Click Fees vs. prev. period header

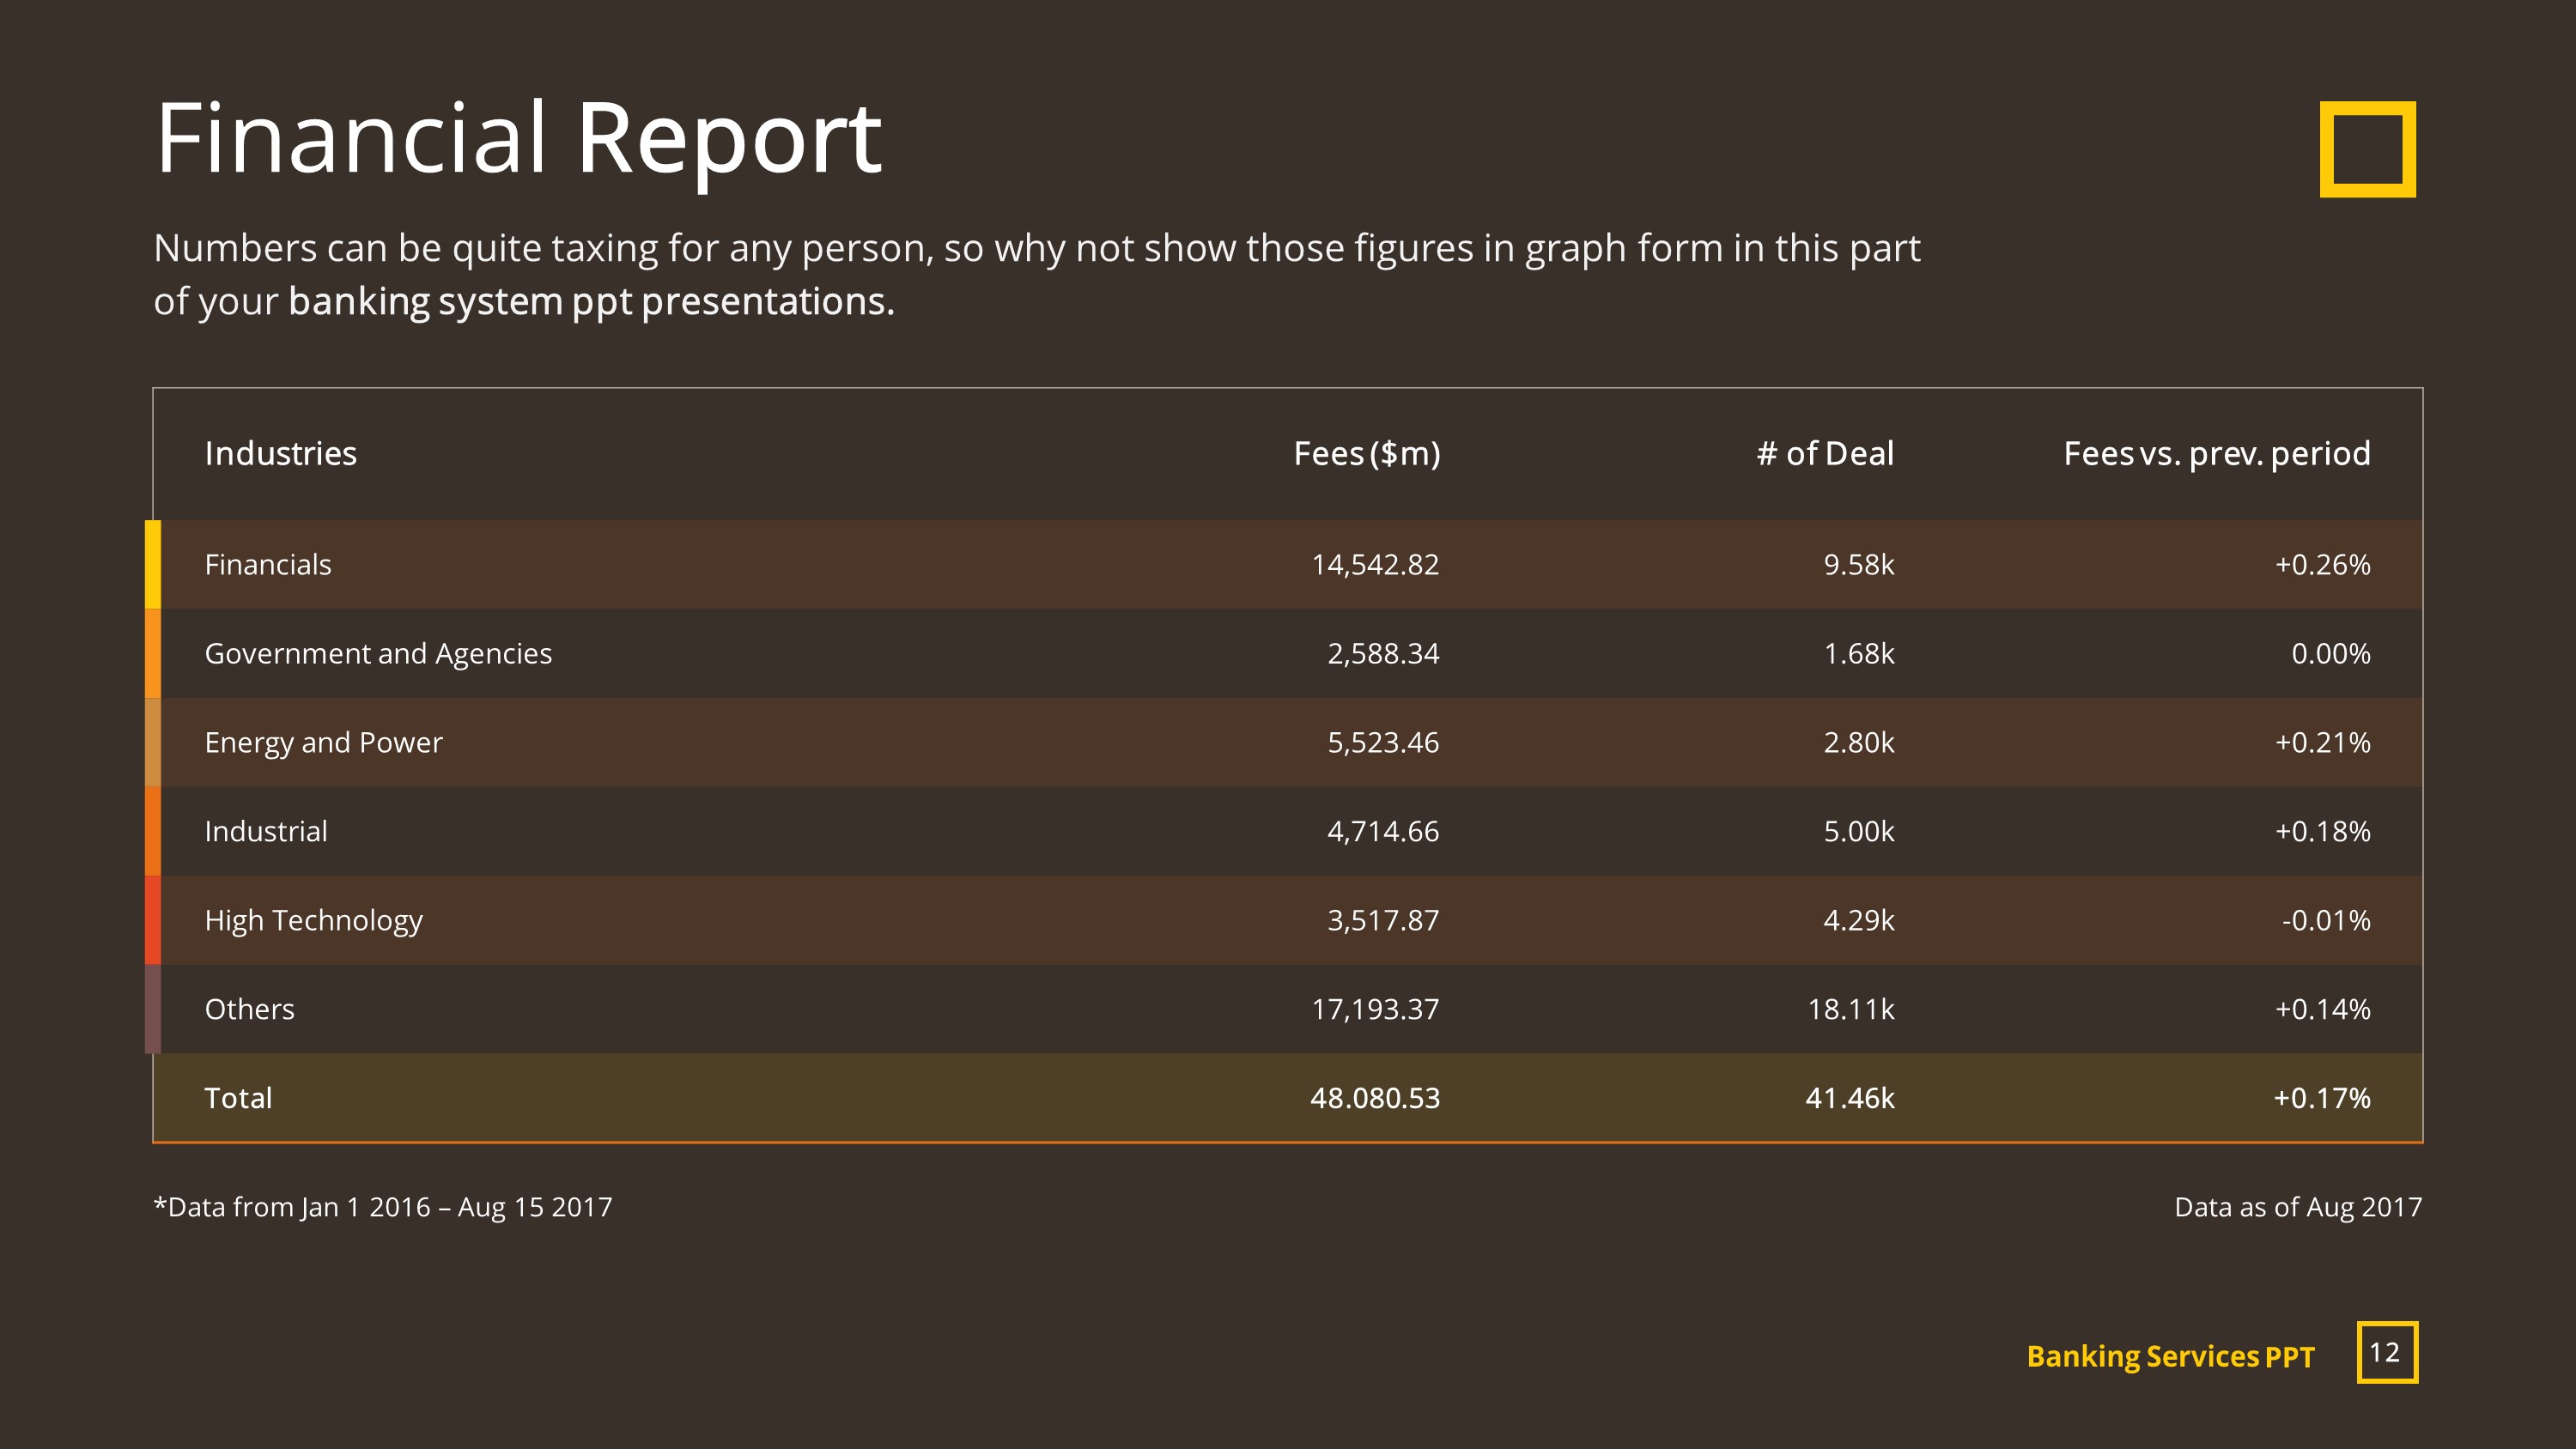[2217, 454]
